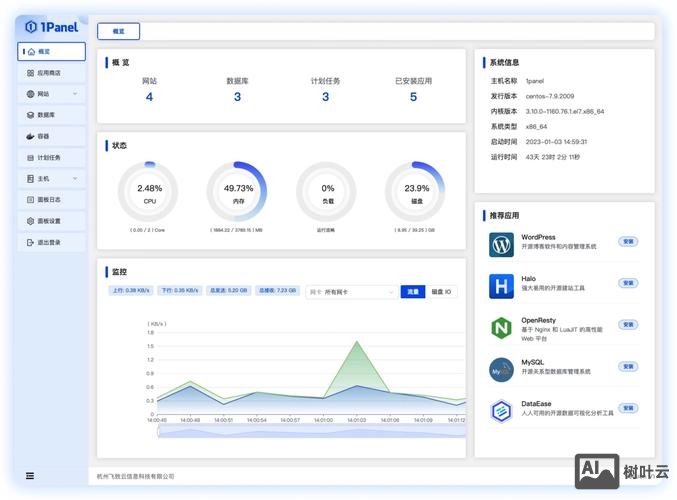Open the 网卡 network card dropdown
The width and height of the screenshot is (677, 500).
pos(351,292)
